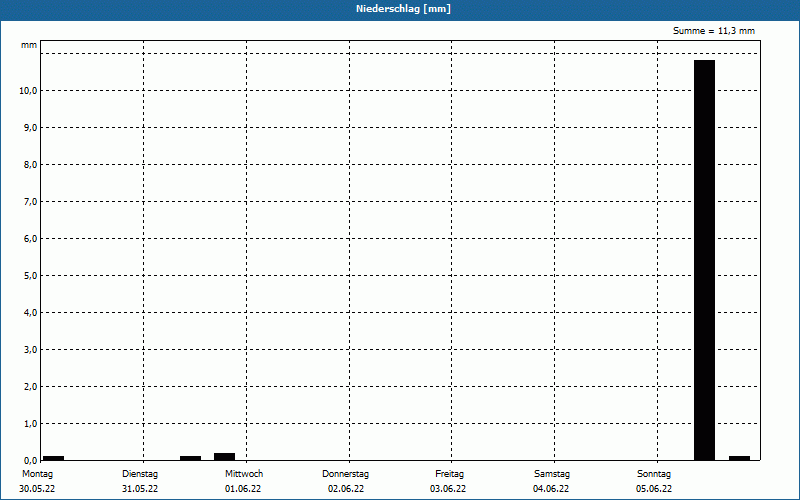This screenshot has width=800, height=500.
Task: Select the Summe = 11,3 mm label
Action: (714, 31)
